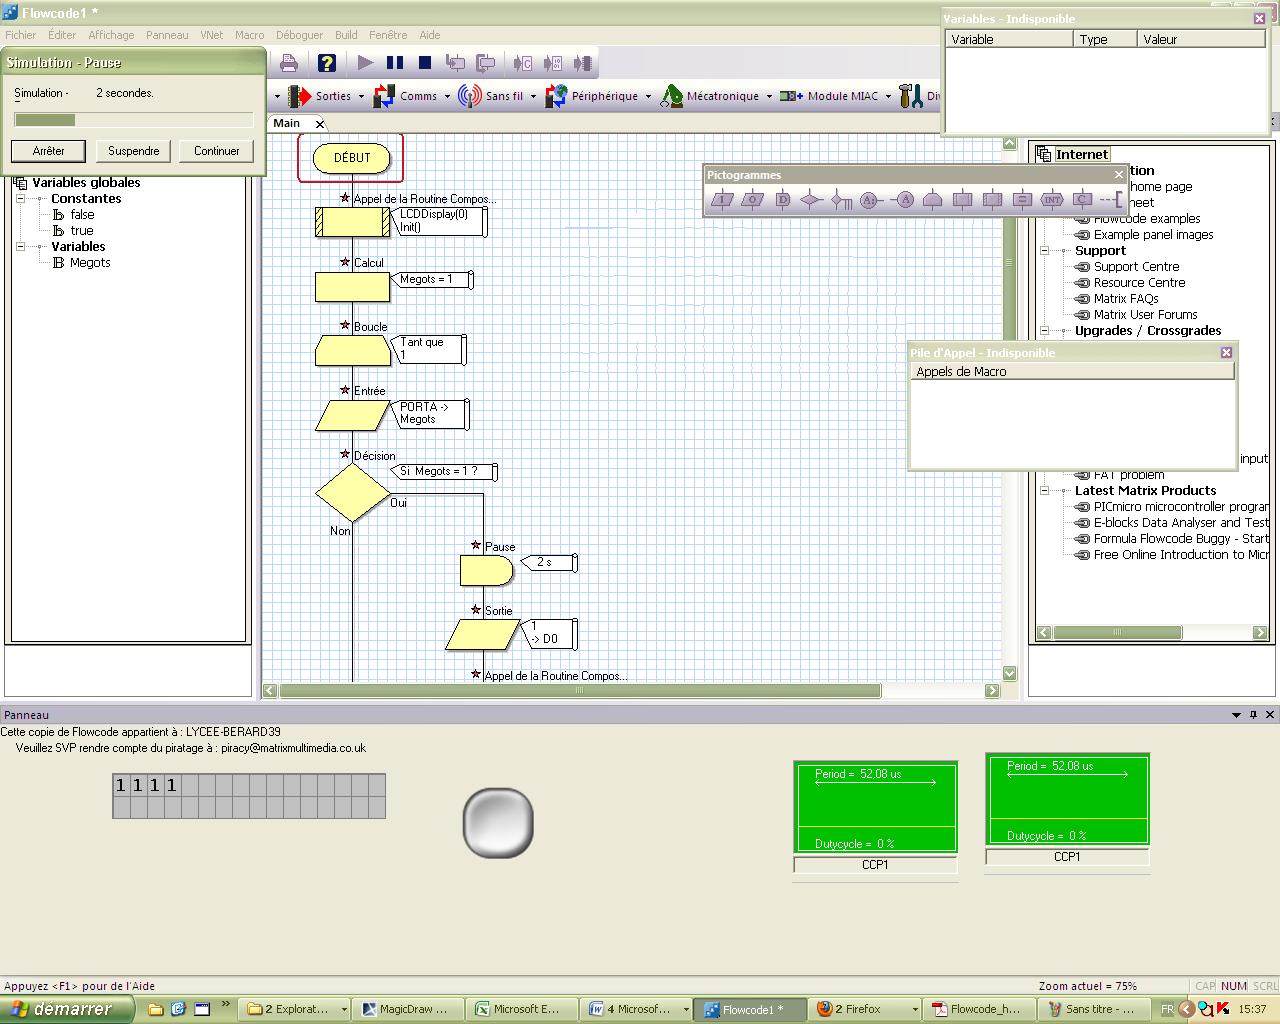
Task: Collapse the Constantes tree node
Action: pos(20,199)
